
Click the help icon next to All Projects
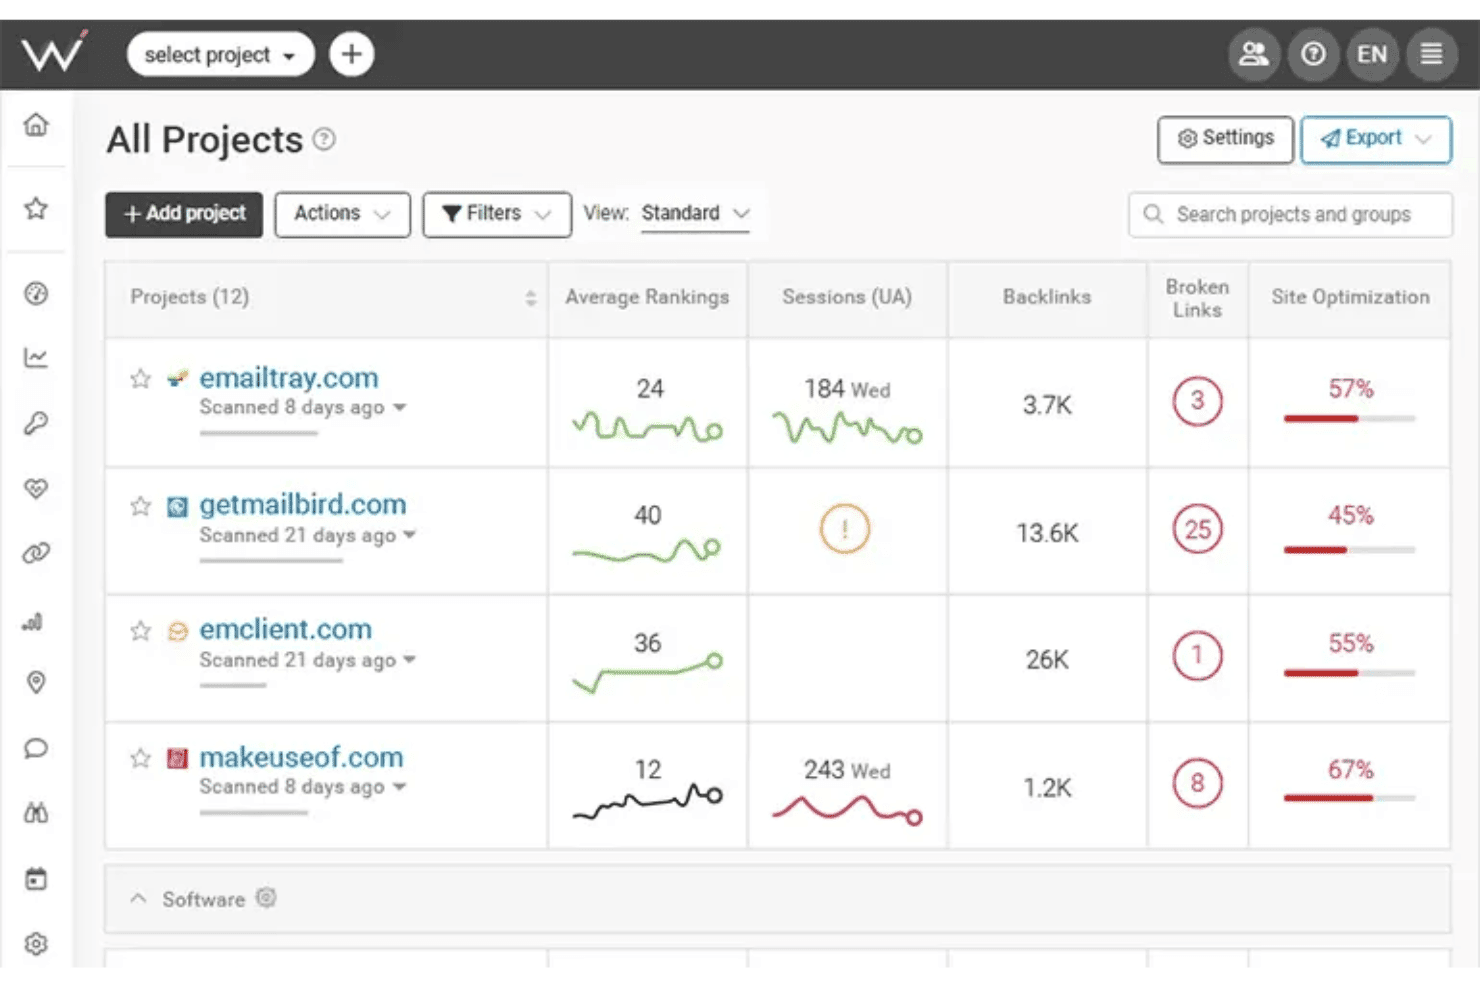tap(324, 139)
